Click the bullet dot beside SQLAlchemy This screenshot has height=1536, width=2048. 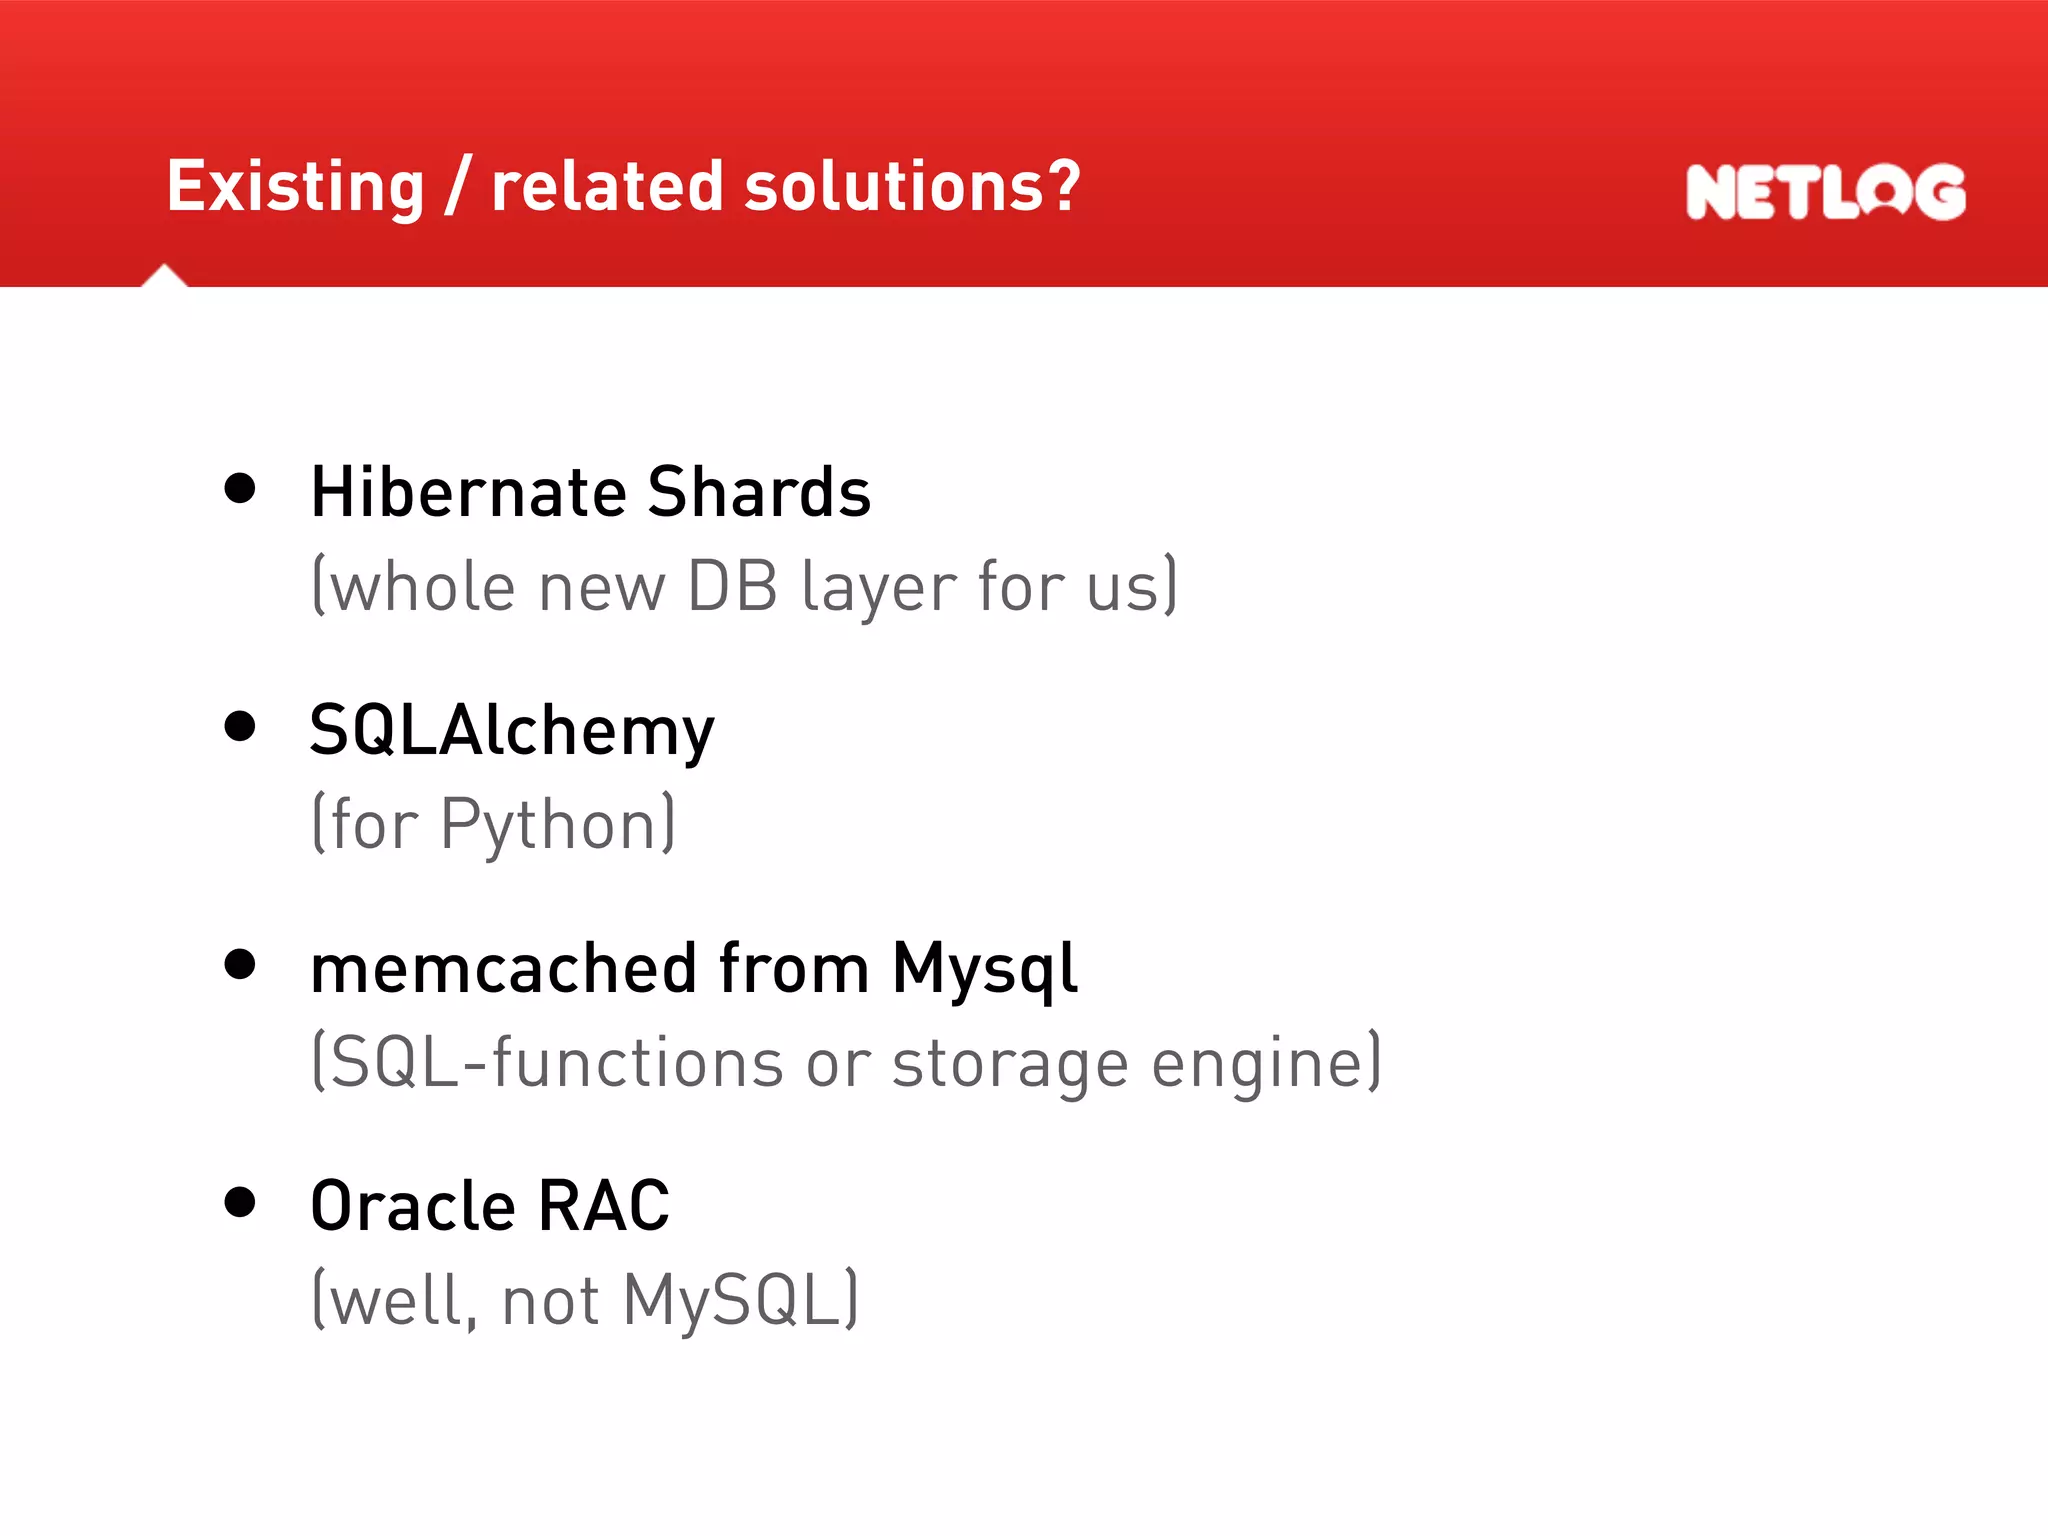point(240,726)
